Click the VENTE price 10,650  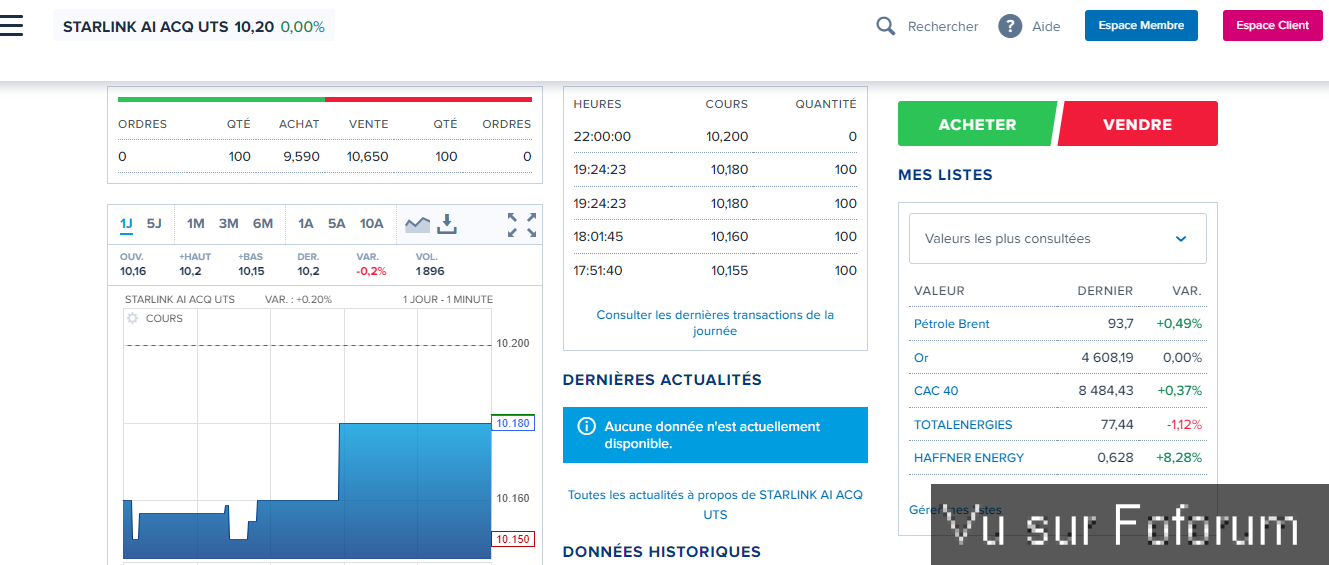367,157
